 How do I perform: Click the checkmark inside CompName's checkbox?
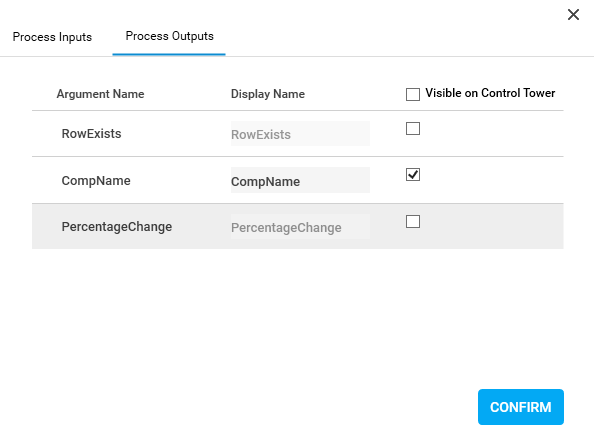tap(413, 174)
